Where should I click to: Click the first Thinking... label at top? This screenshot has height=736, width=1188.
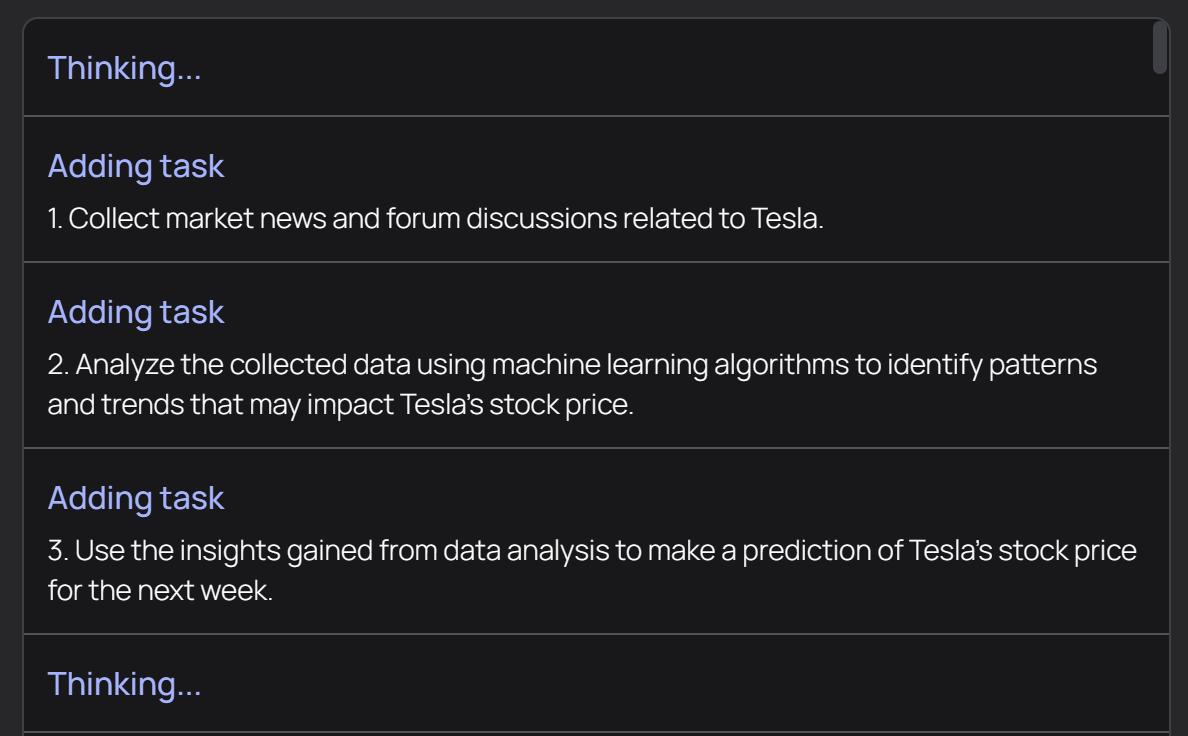click(x=124, y=68)
